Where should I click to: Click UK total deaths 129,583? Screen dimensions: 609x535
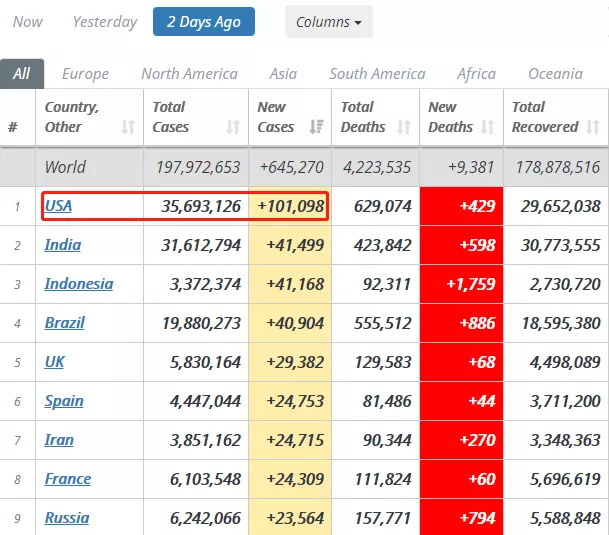point(383,362)
